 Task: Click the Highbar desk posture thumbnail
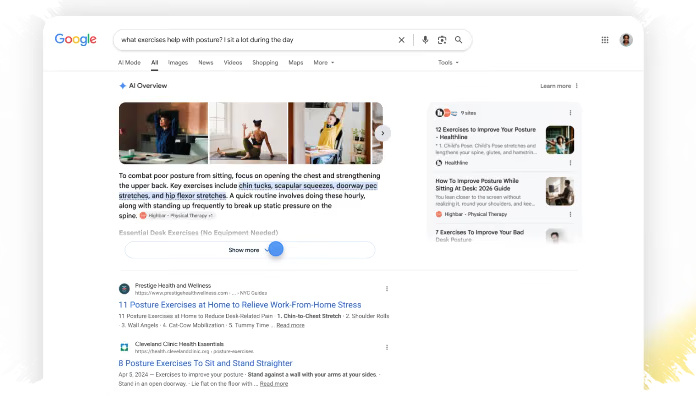tap(560, 191)
